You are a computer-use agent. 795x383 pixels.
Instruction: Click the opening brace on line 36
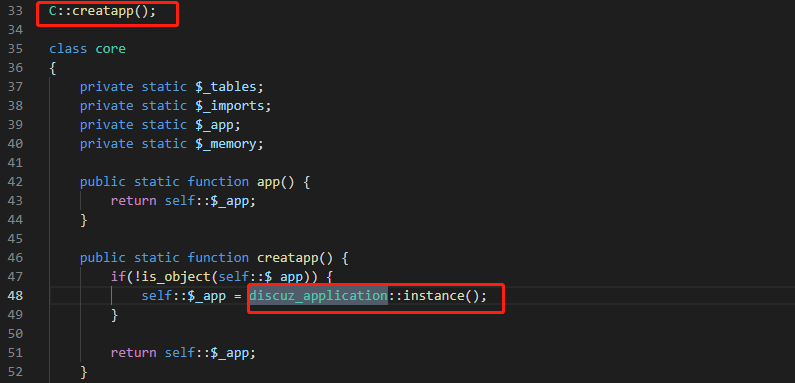[52, 68]
